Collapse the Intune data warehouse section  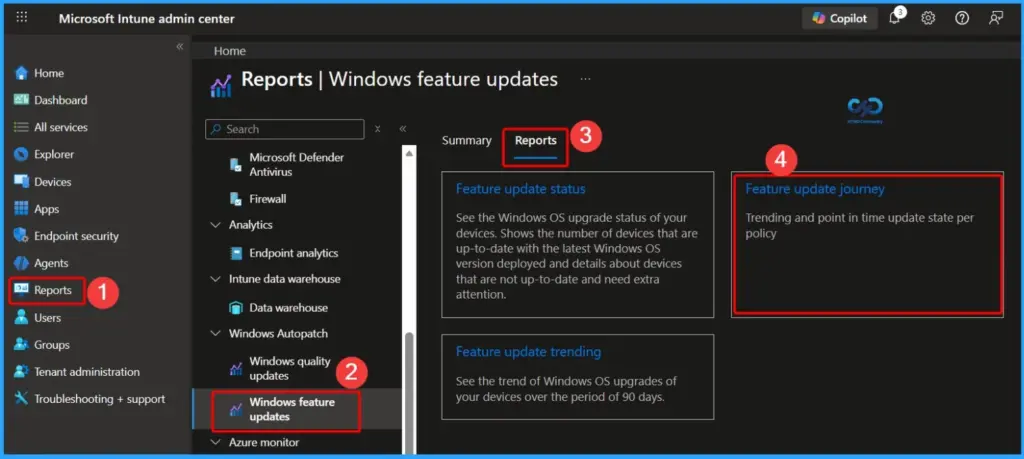point(216,279)
